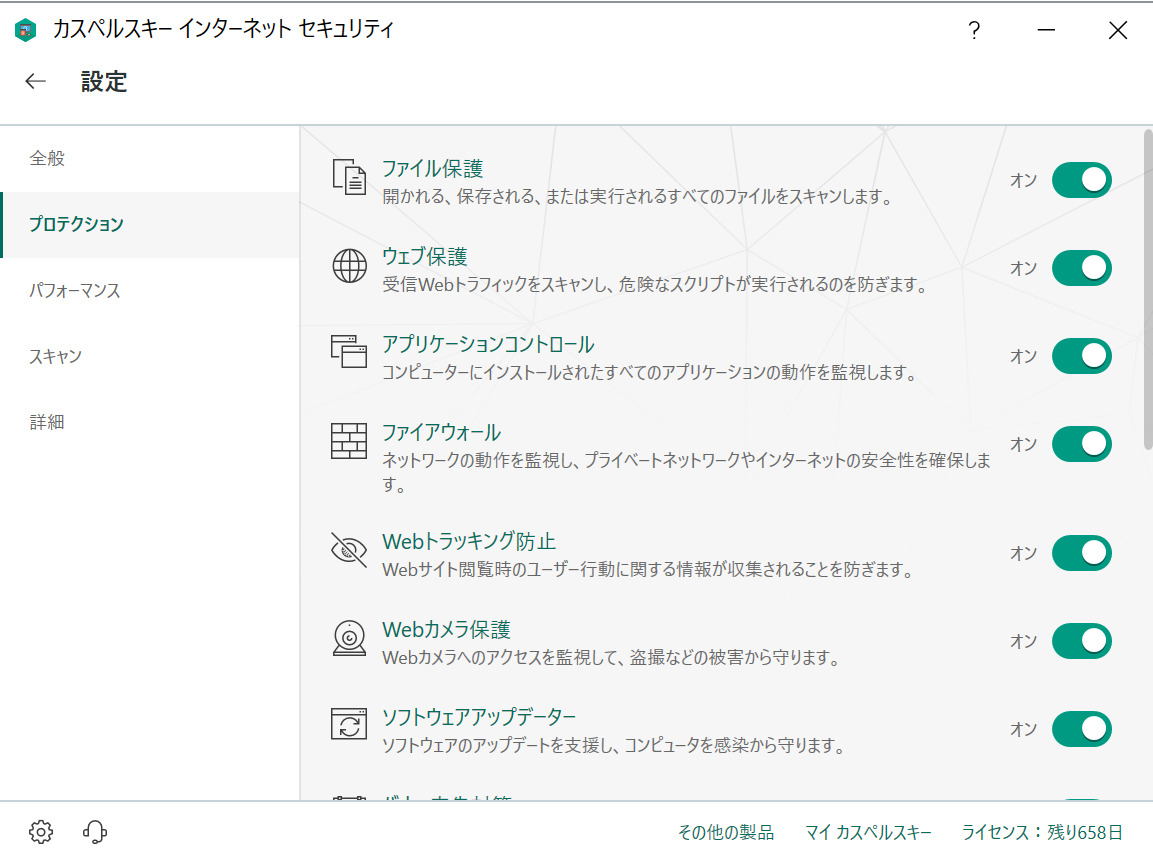
Task: Open support via the headset icon
Action: [x=95, y=832]
